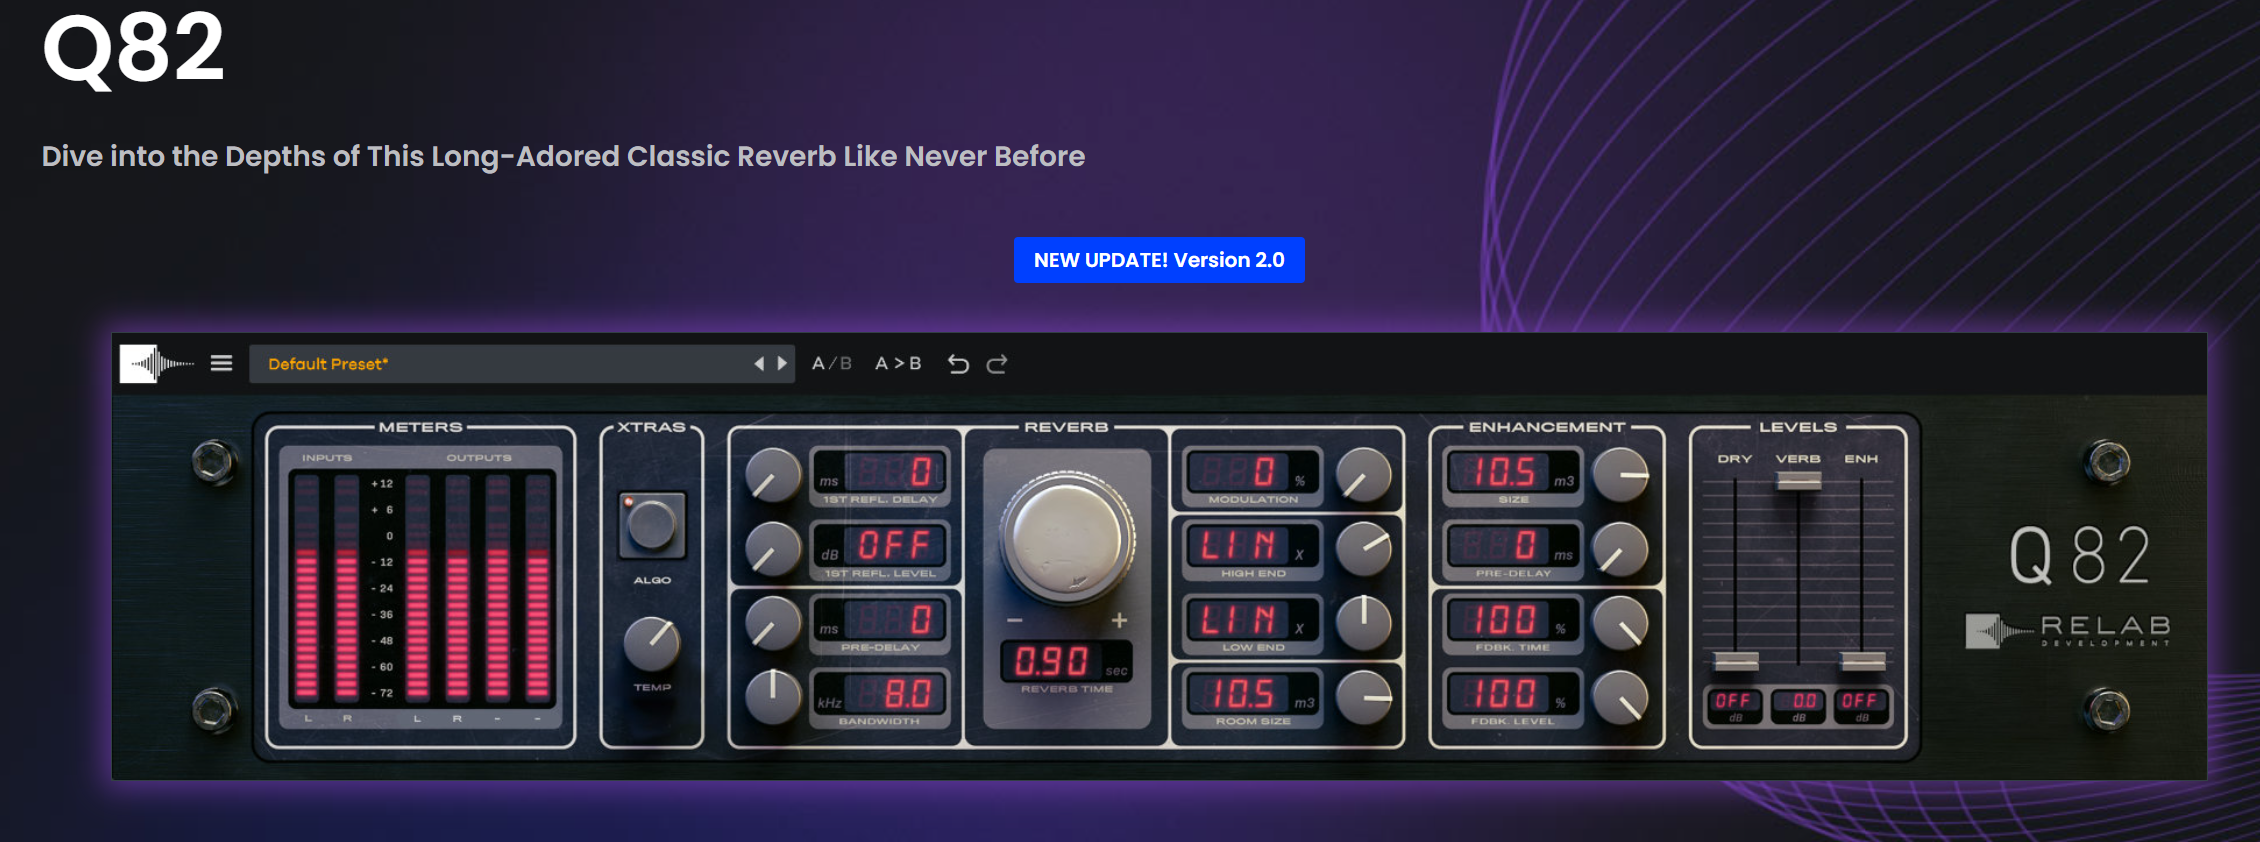Click the VERB level fader handle
This screenshot has width=2260, height=842.
[1798, 480]
